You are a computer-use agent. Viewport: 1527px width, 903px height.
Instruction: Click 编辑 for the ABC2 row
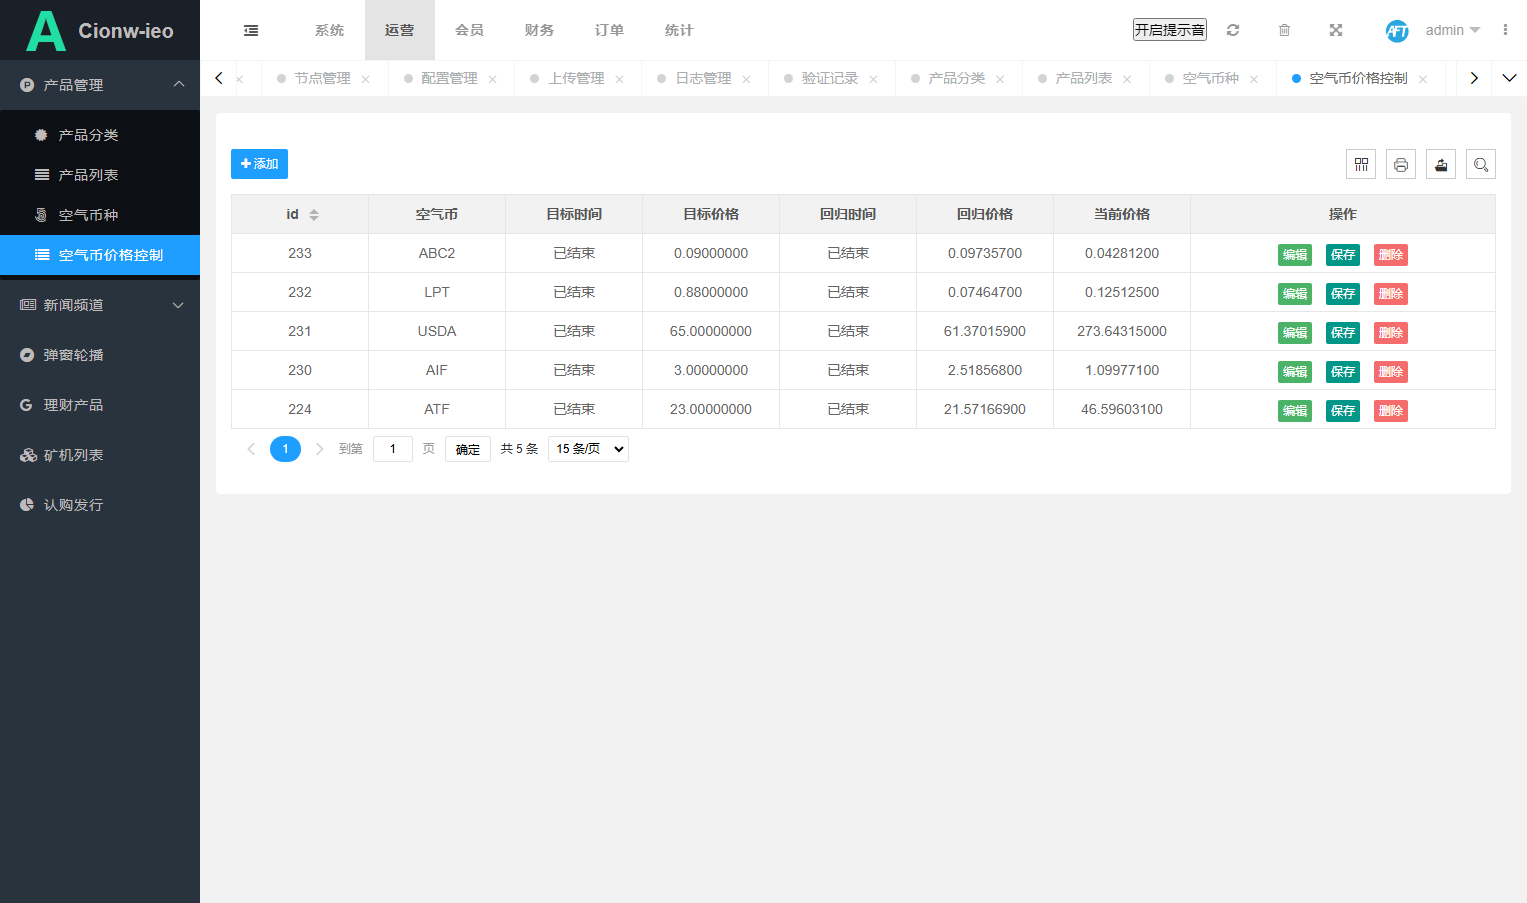coord(1295,254)
